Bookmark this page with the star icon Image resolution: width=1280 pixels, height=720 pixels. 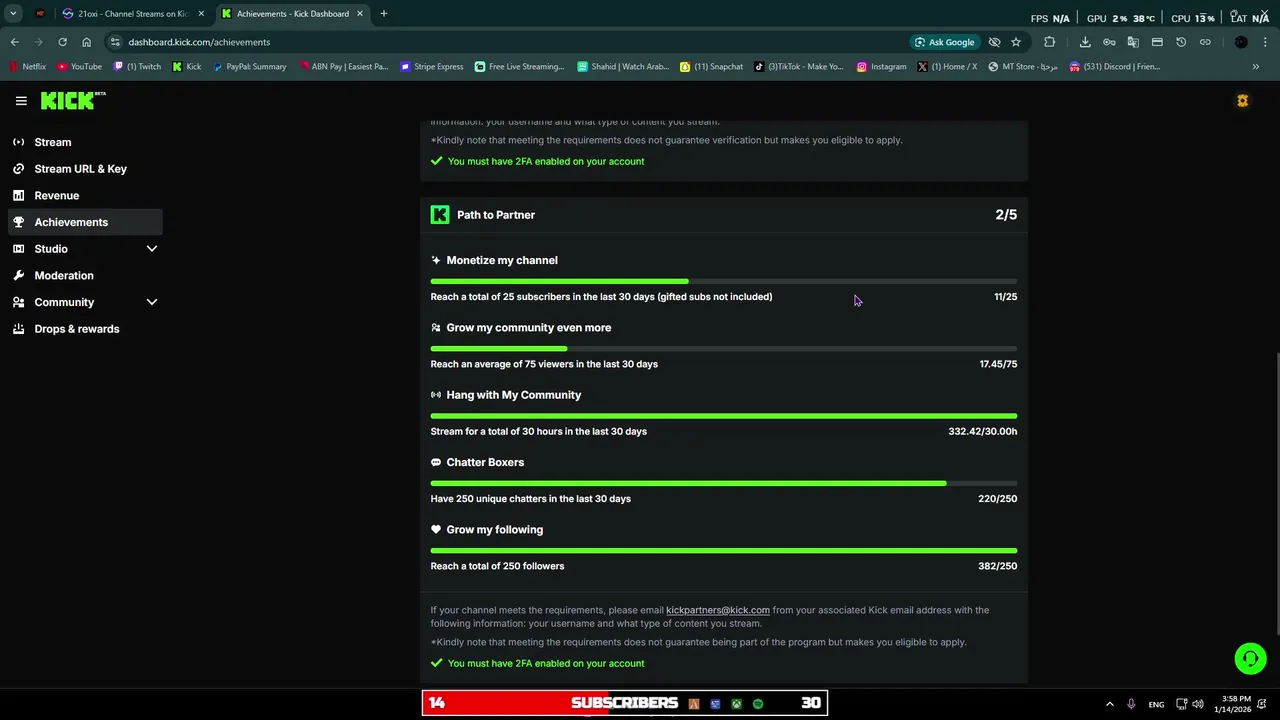coord(1016,42)
